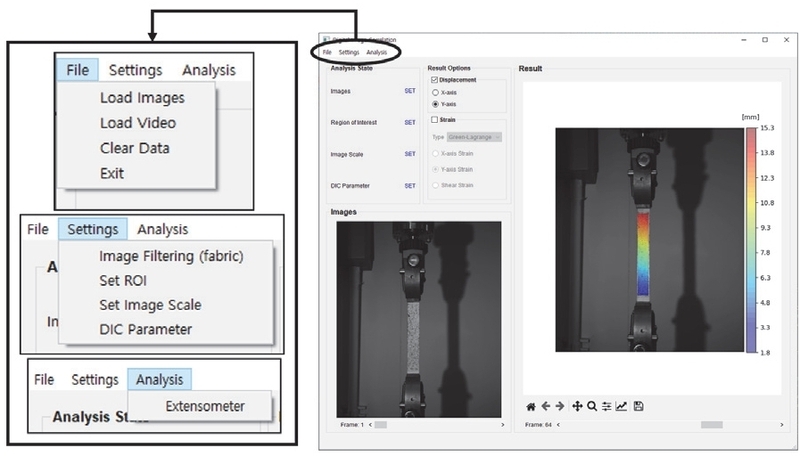
Task: Click right arrow of Images frame scrollbar
Action: [502, 425]
